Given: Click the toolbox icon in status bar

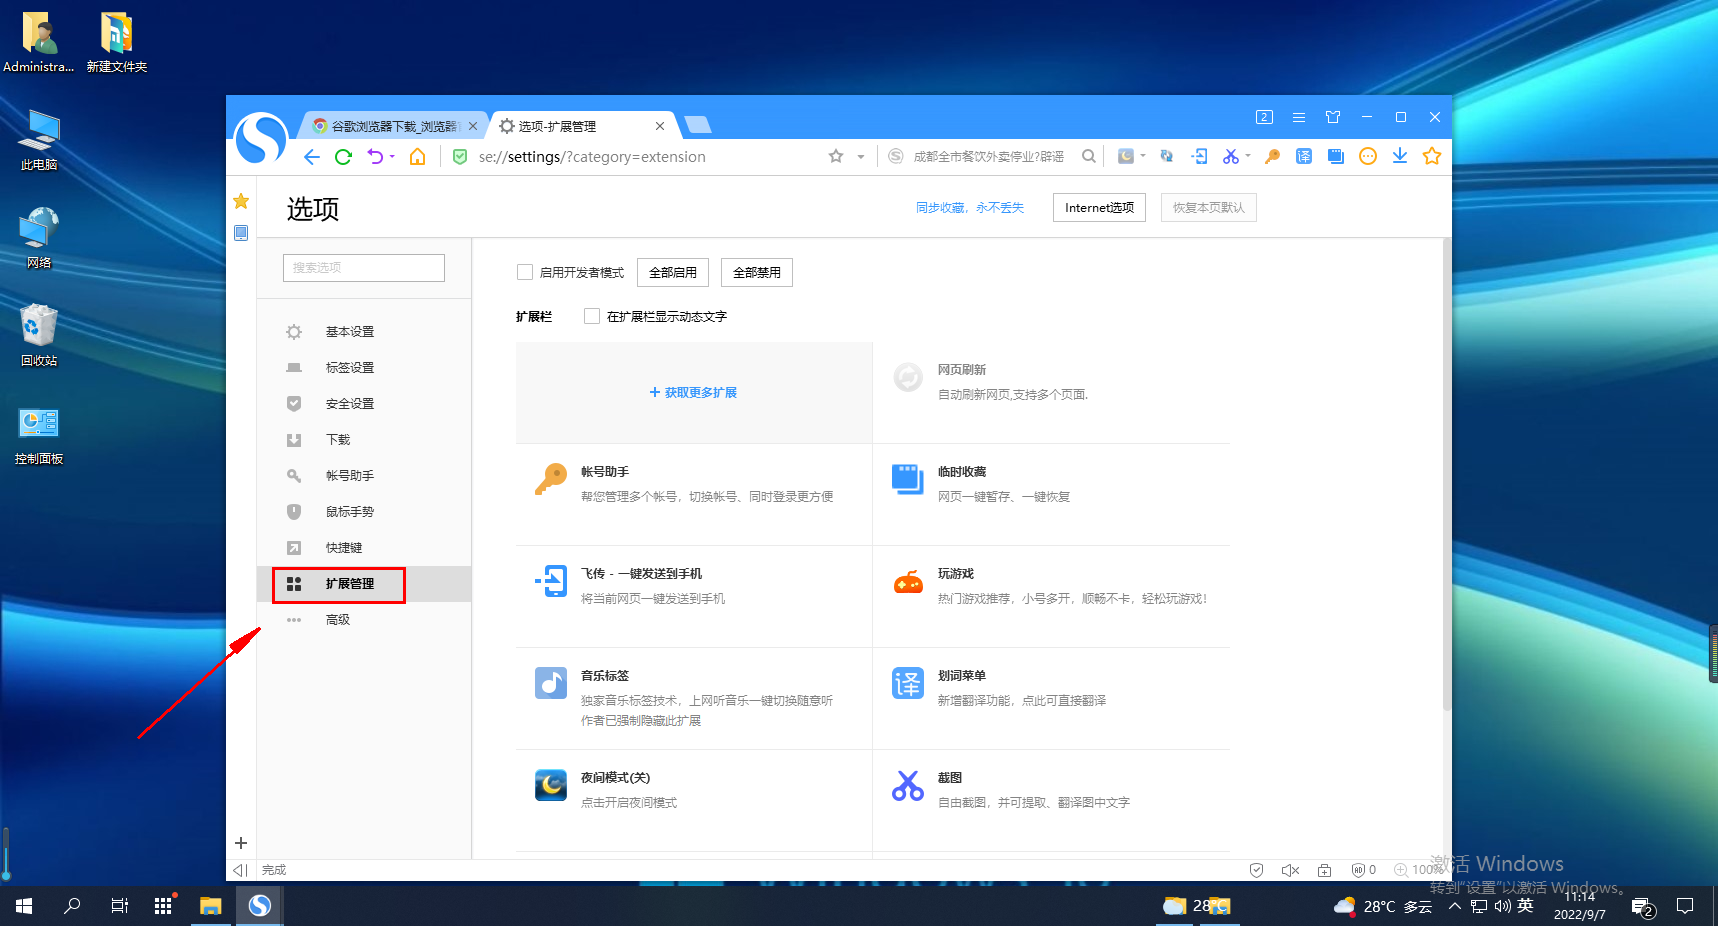Looking at the screenshot, I should [1324, 870].
